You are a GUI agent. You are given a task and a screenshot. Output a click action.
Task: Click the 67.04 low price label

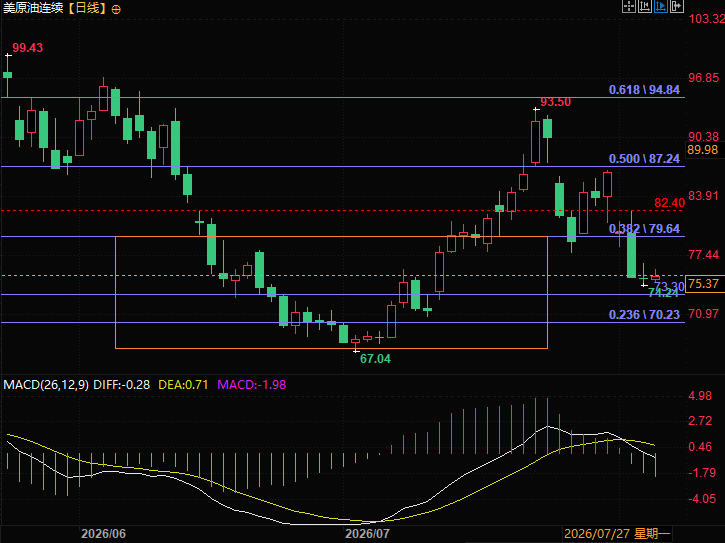(375, 358)
